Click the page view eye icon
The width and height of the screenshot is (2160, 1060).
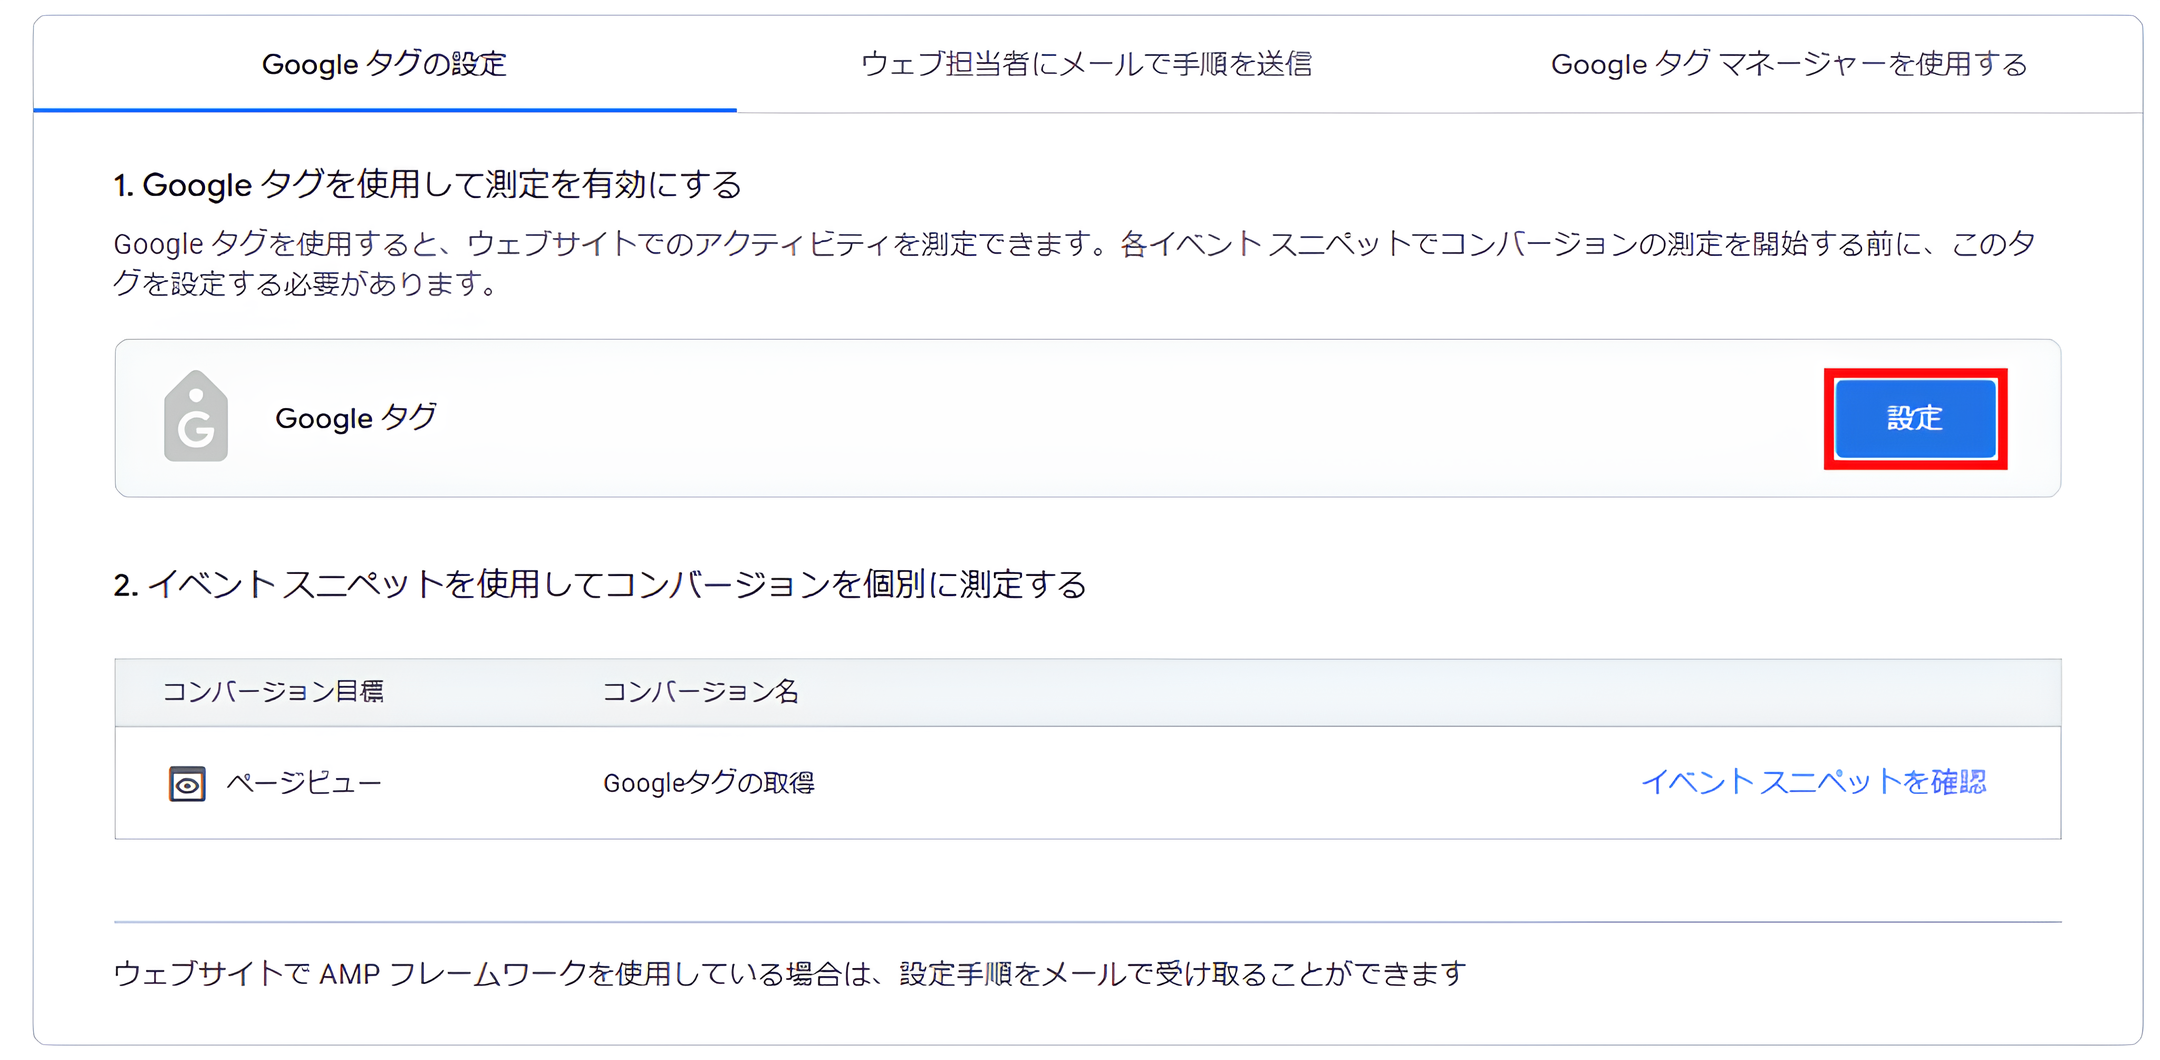186,783
